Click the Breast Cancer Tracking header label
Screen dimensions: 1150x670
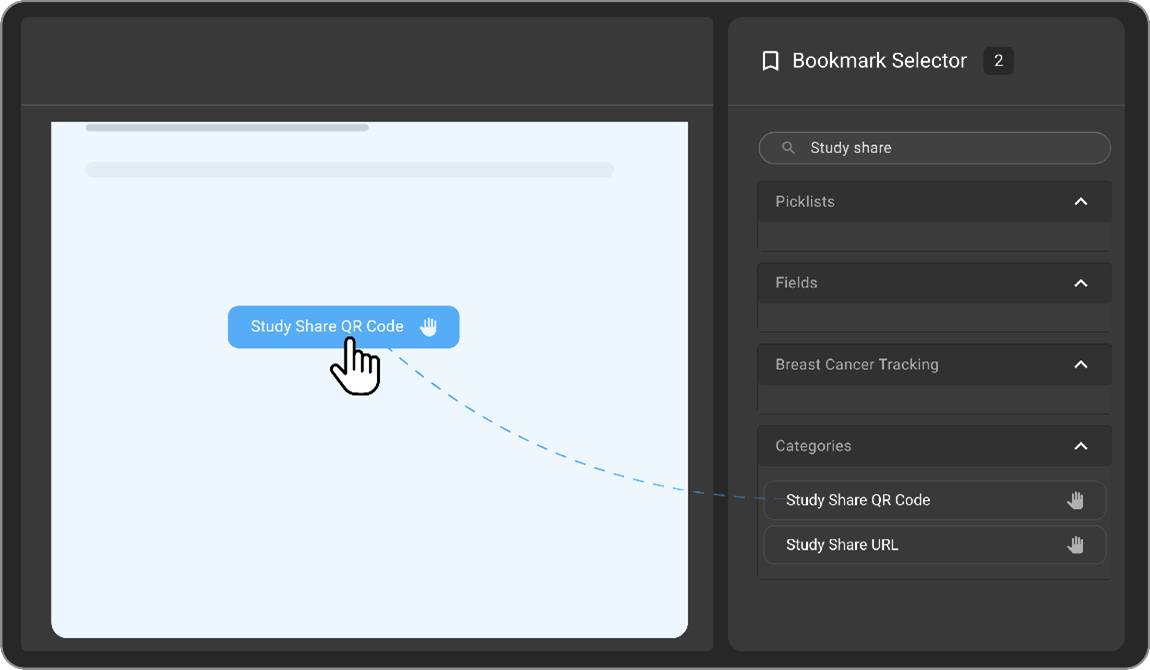point(857,364)
